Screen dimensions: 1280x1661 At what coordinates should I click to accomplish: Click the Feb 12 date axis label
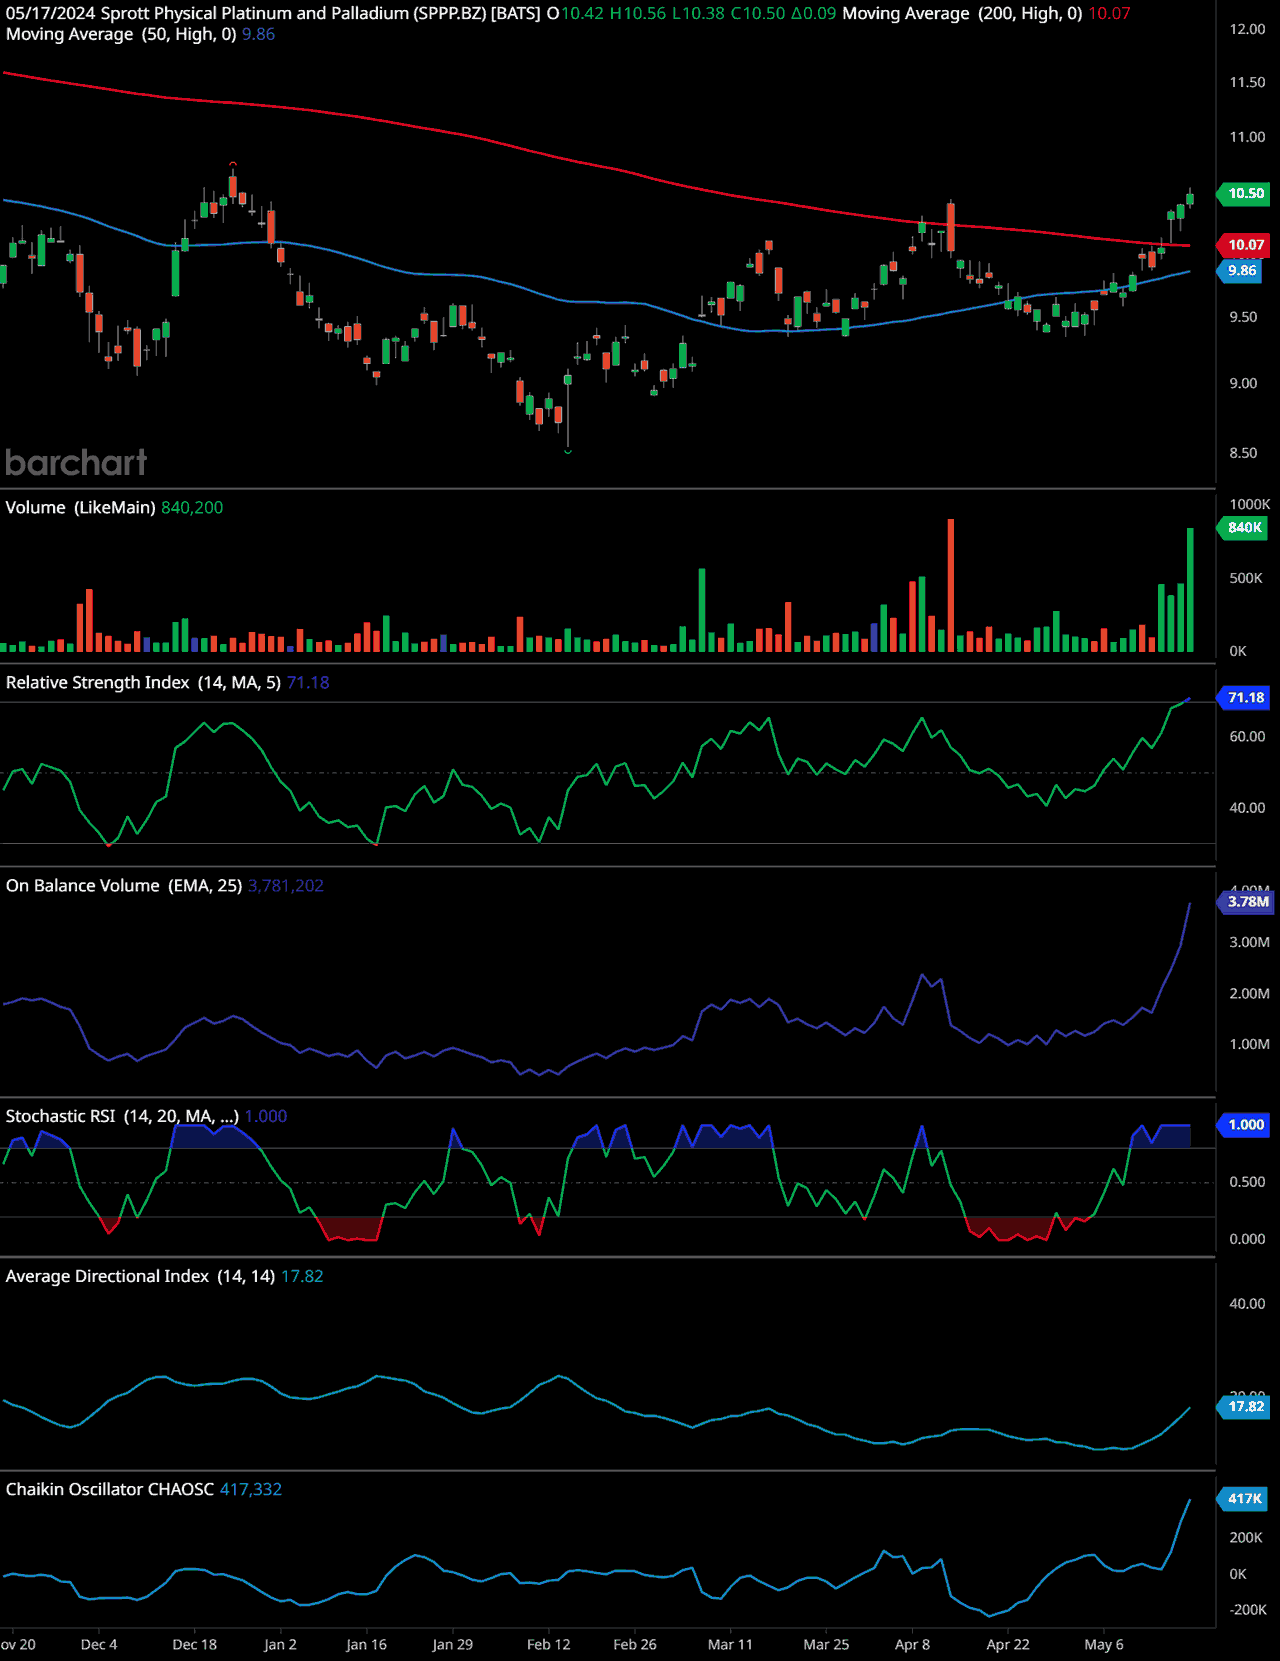tap(548, 1644)
